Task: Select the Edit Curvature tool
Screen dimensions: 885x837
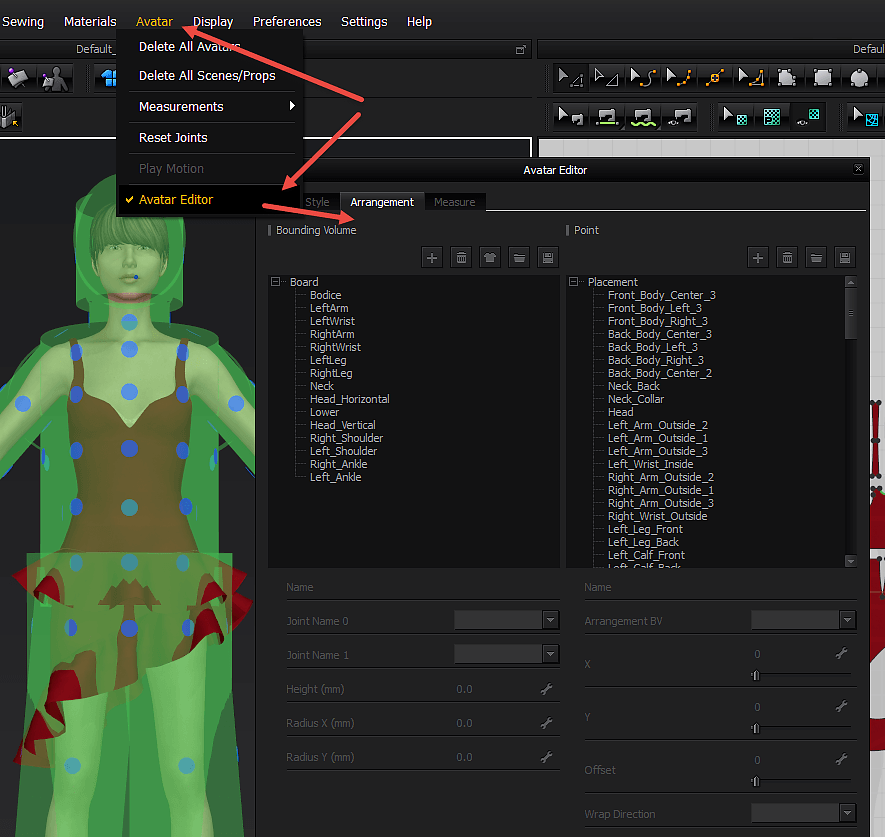Action: [x=643, y=77]
